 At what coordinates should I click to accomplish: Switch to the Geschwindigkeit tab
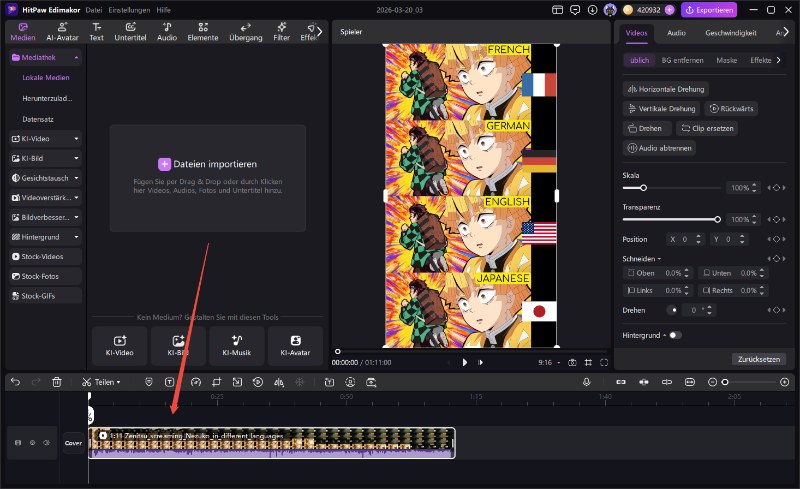[729, 33]
